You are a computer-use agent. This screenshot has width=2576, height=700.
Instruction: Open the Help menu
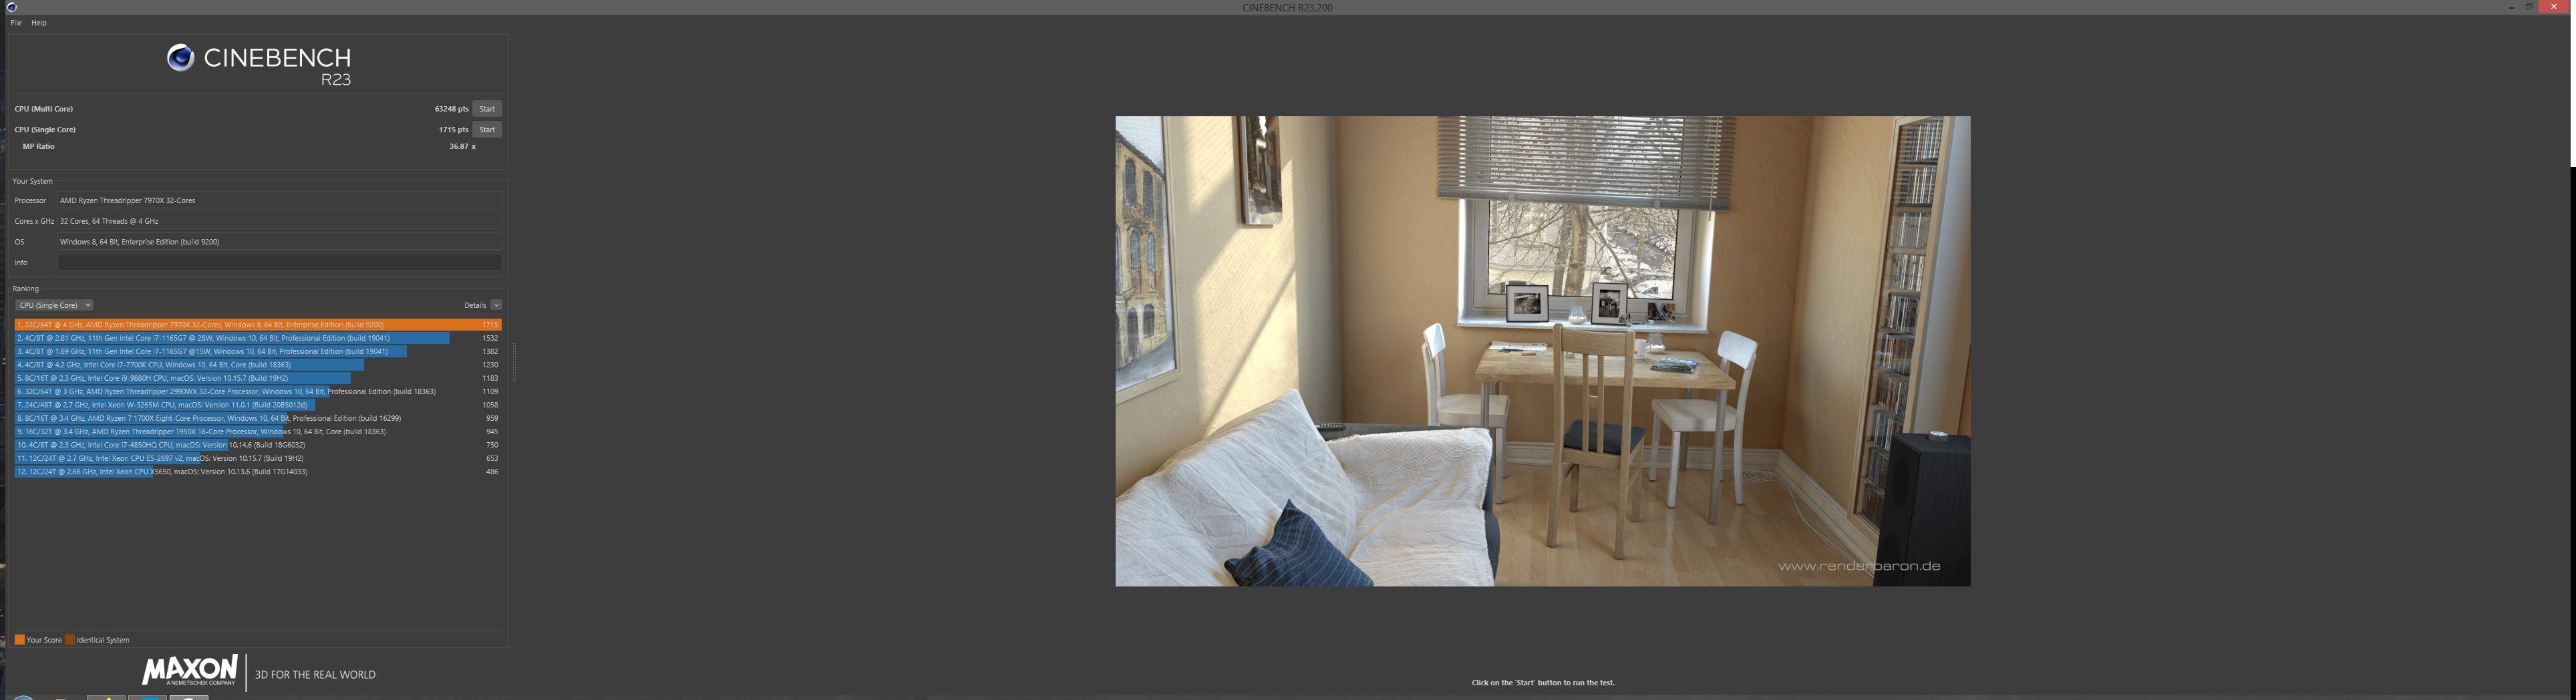pos(39,23)
